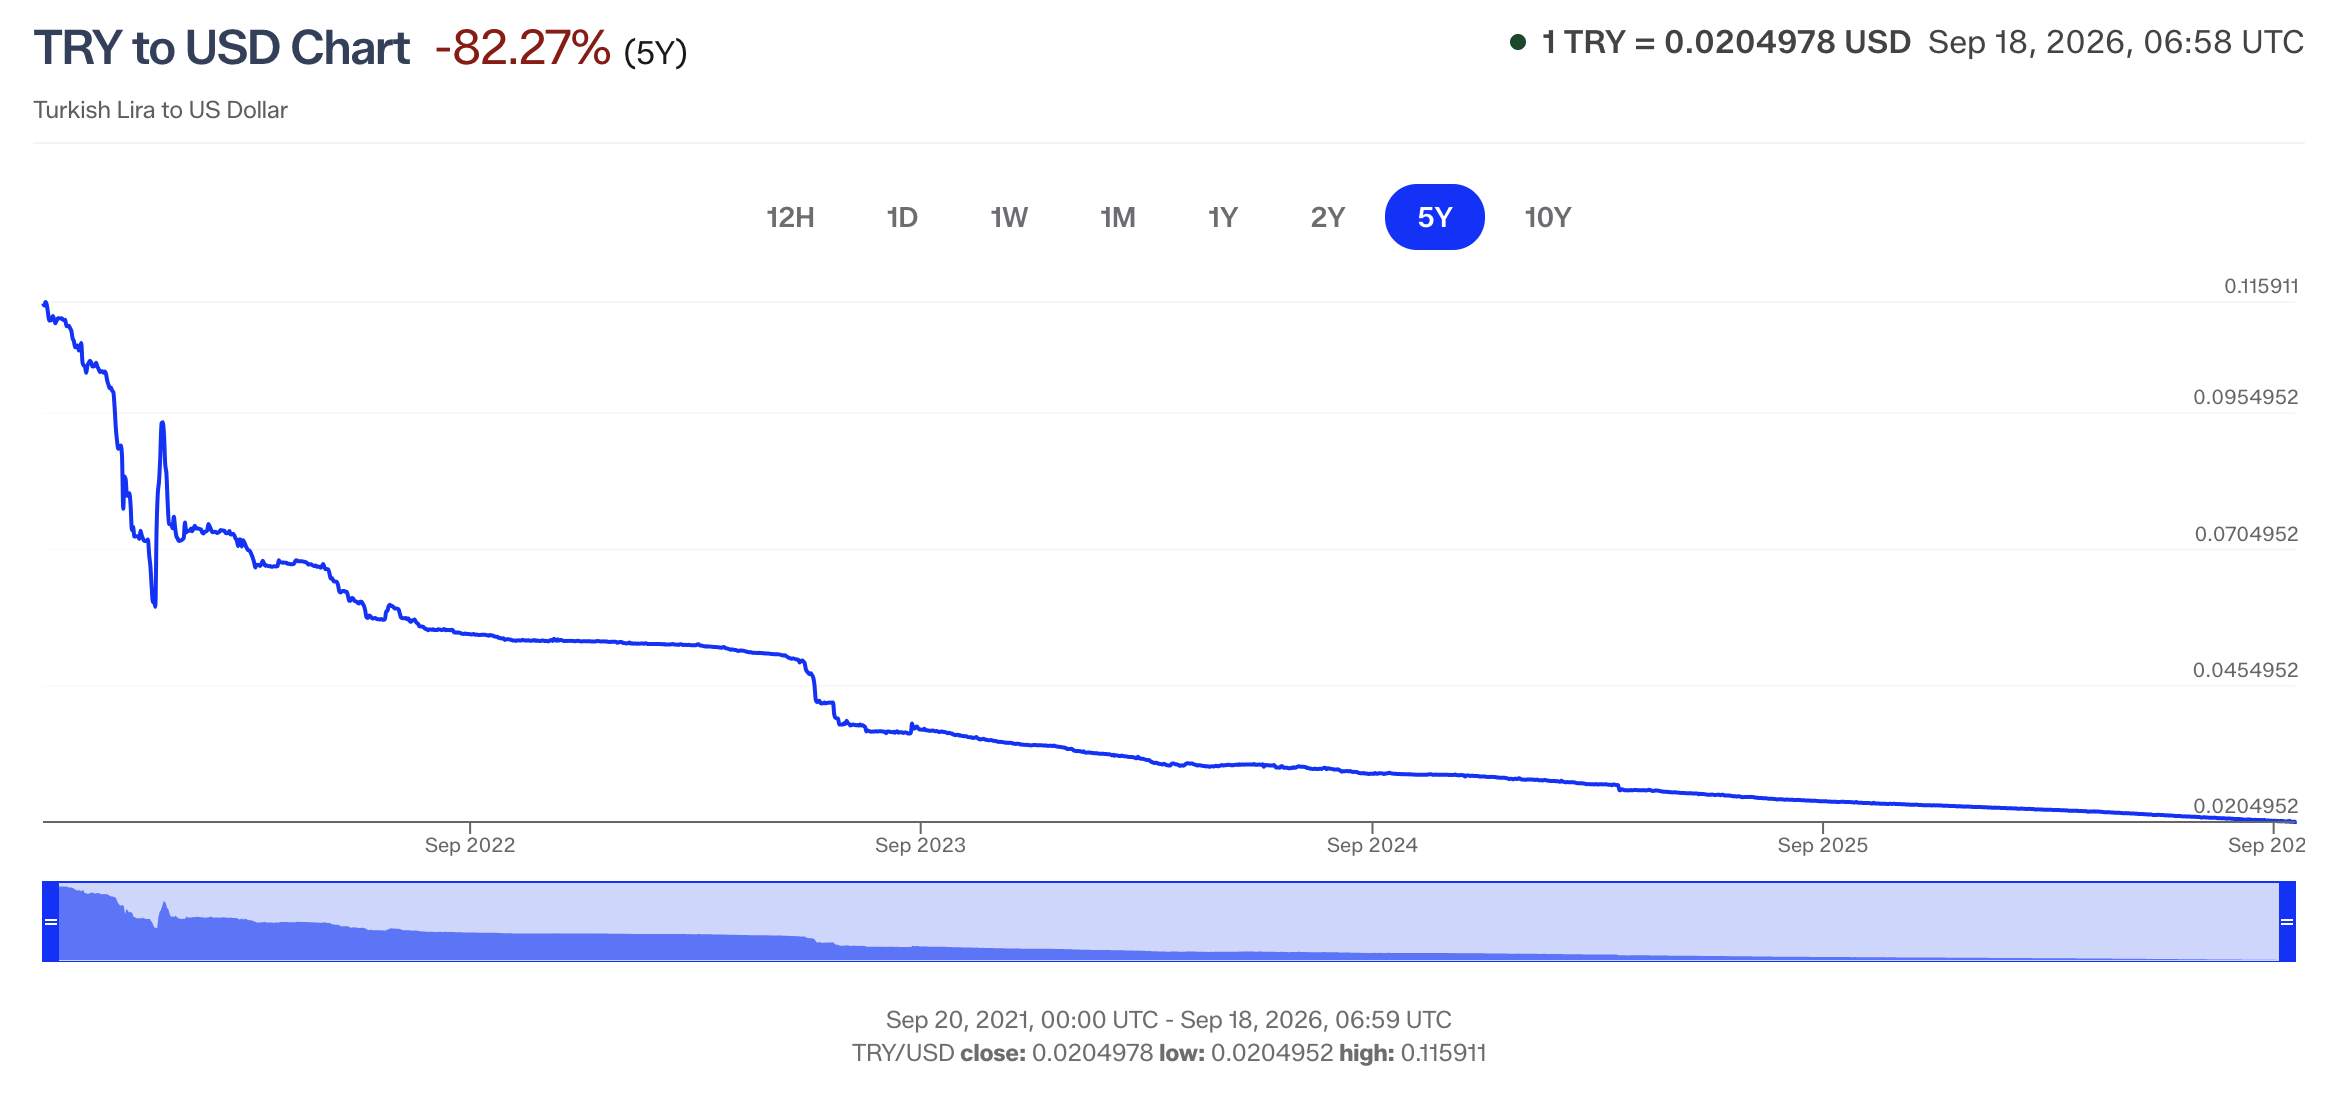Show the 1M chart range
The image size is (2346, 1102).
click(1118, 217)
